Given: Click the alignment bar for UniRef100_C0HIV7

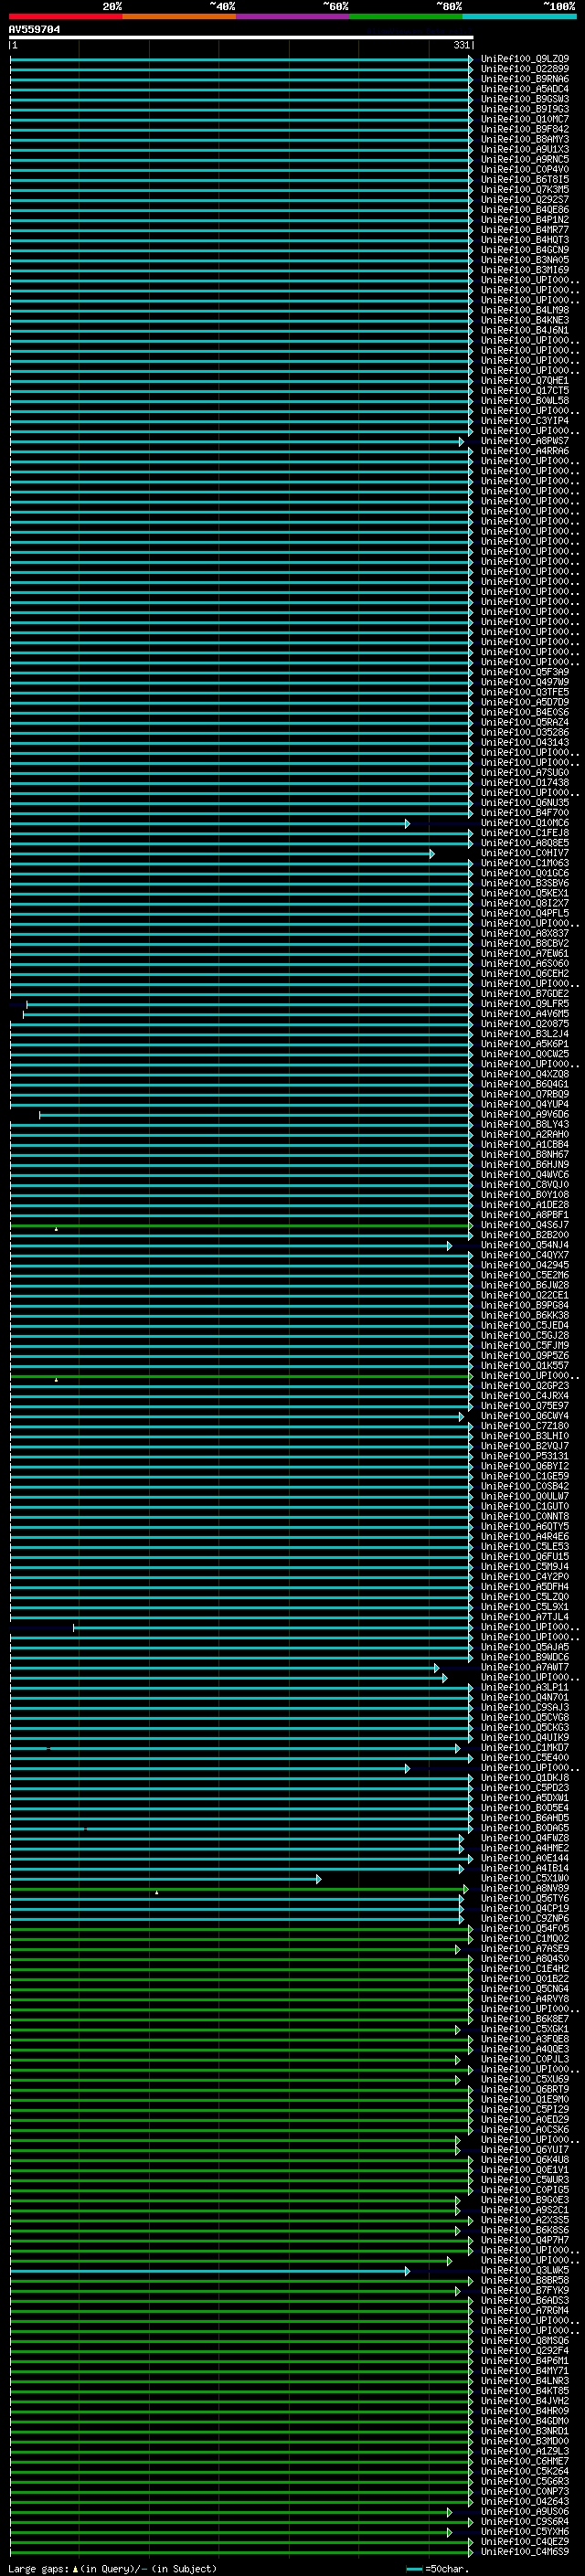Looking at the screenshot, I should (222, 853).
